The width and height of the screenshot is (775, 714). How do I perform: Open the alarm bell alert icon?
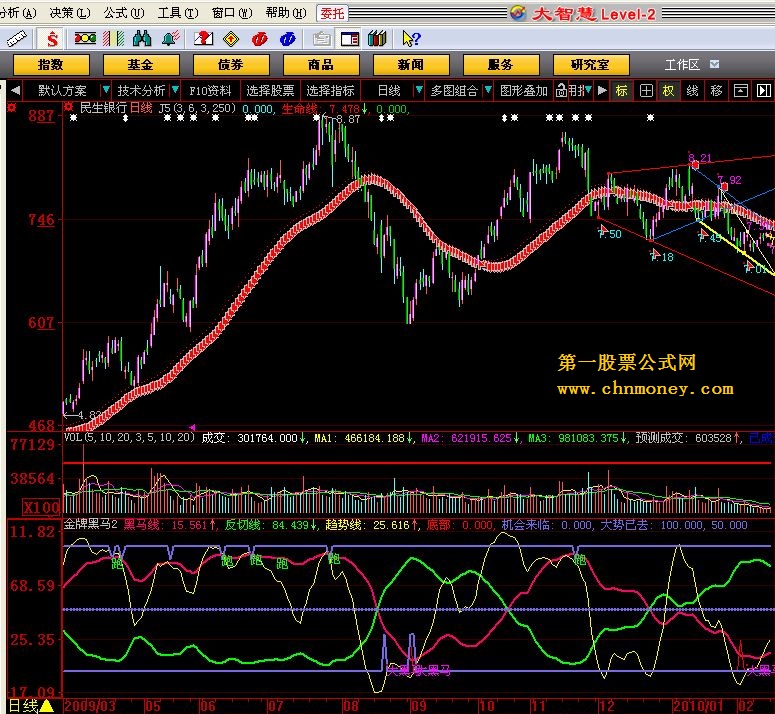coord(170,38)
